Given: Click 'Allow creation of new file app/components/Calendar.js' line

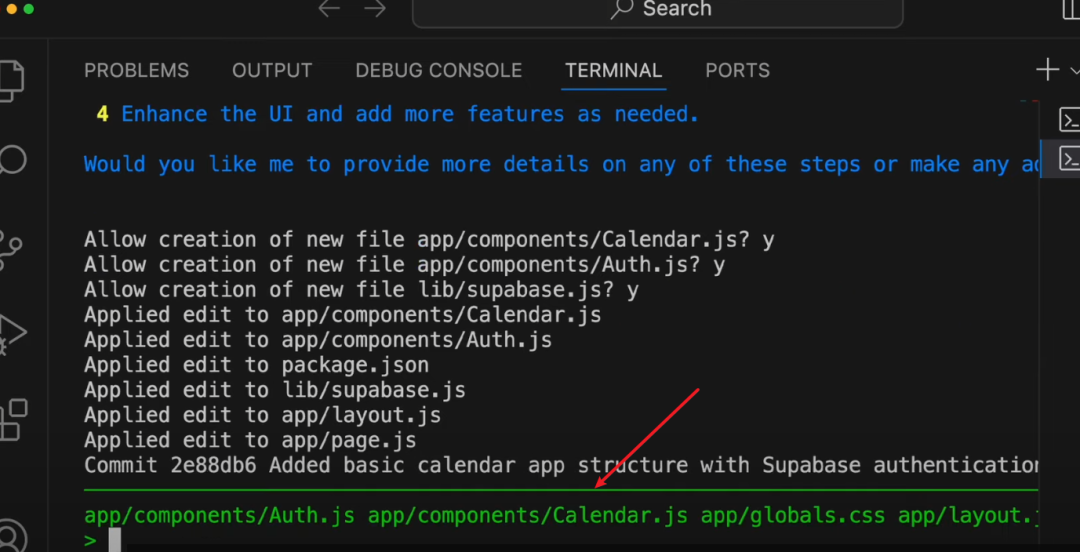Looking at the screenshot, I should pyautogui.click(x=429, y=239).
